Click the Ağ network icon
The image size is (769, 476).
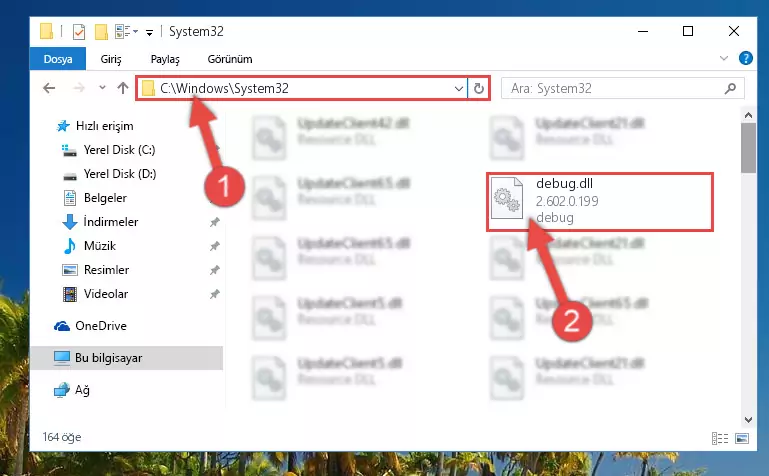point(62,390)
